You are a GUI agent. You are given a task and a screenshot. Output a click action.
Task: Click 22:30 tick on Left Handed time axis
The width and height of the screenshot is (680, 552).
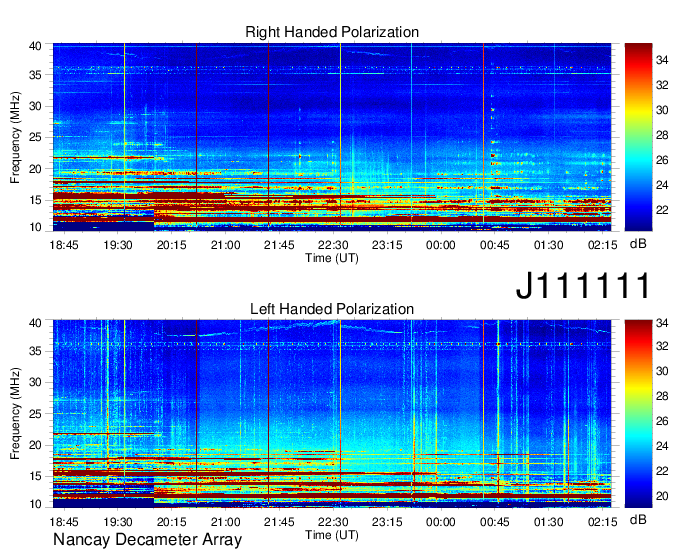point(333,522)
